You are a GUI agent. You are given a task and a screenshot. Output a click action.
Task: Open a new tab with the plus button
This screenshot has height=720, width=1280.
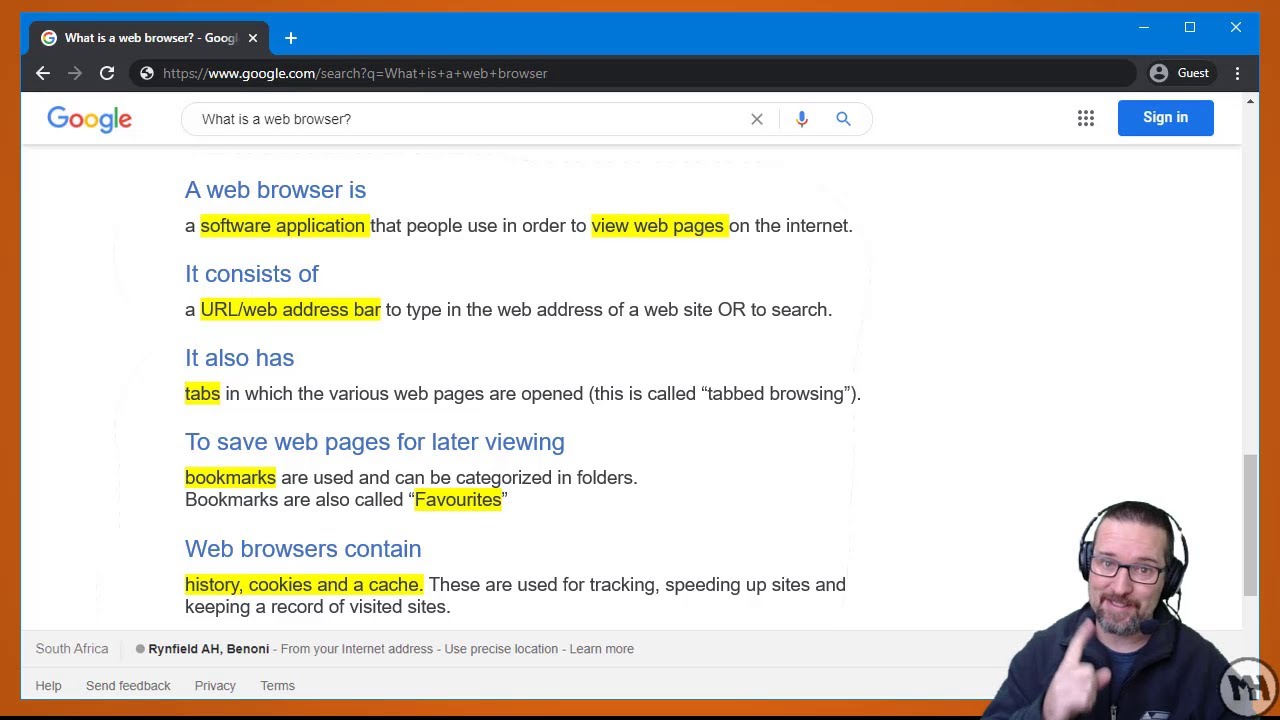291,38
